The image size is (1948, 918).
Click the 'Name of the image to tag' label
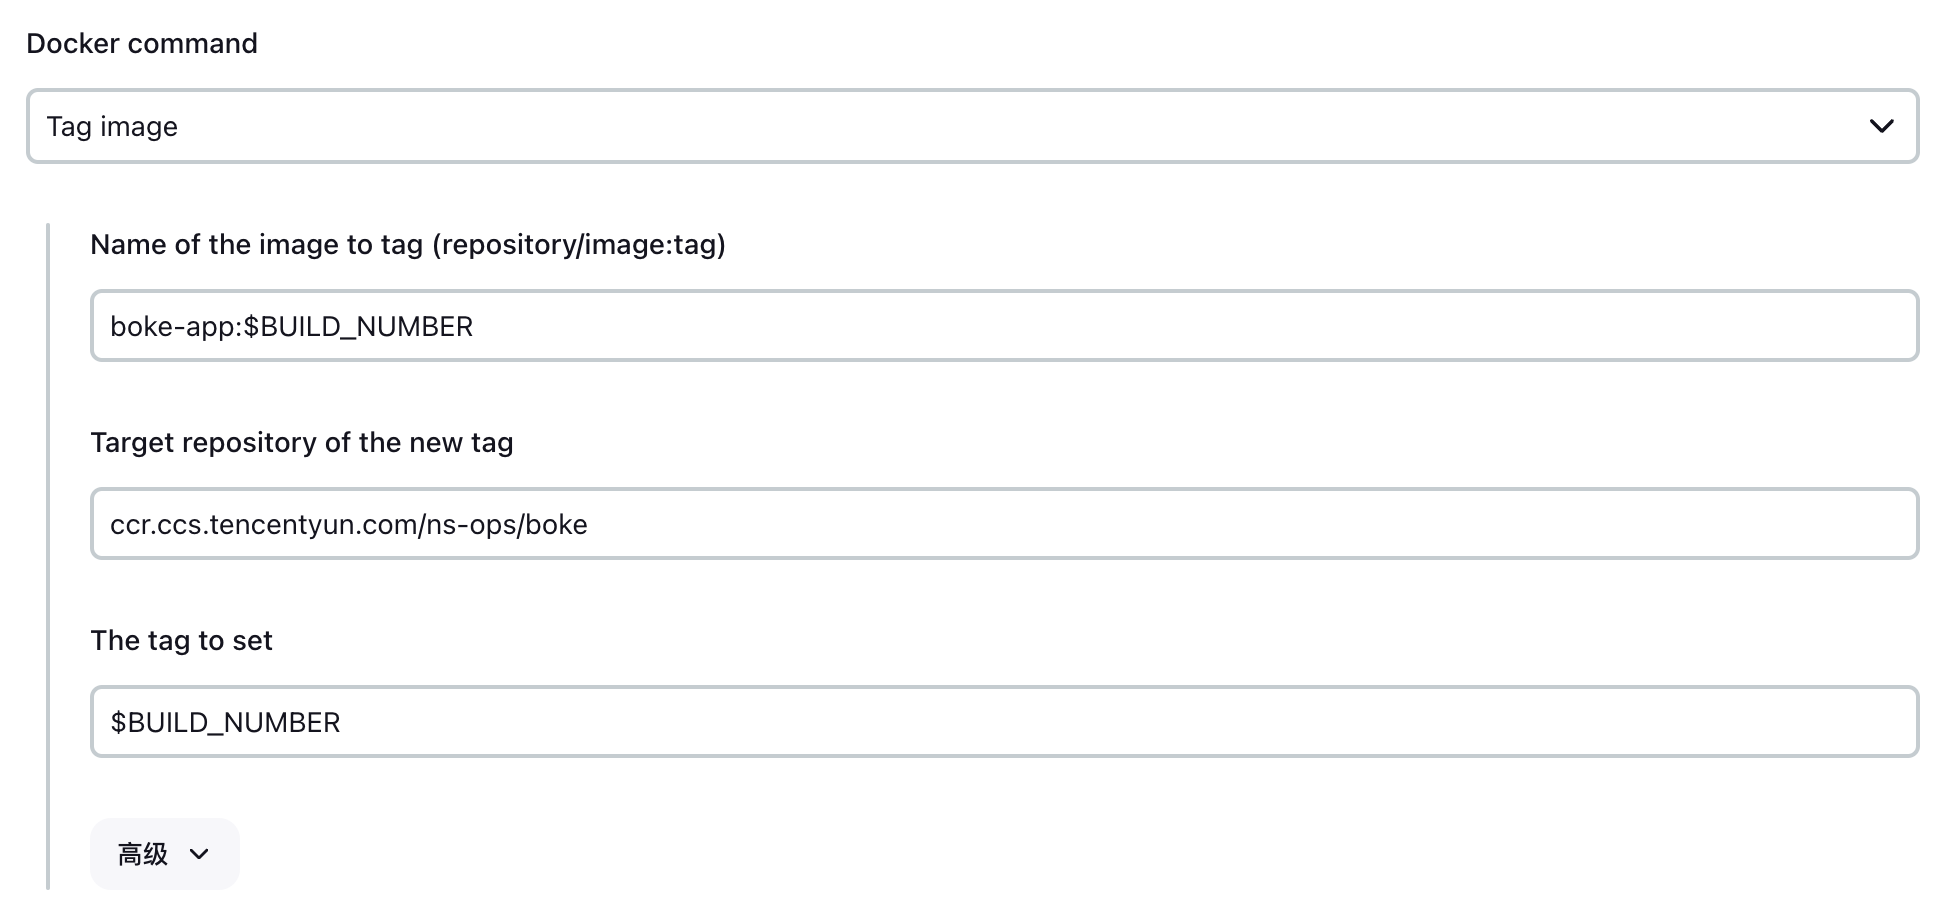point(257,245)
